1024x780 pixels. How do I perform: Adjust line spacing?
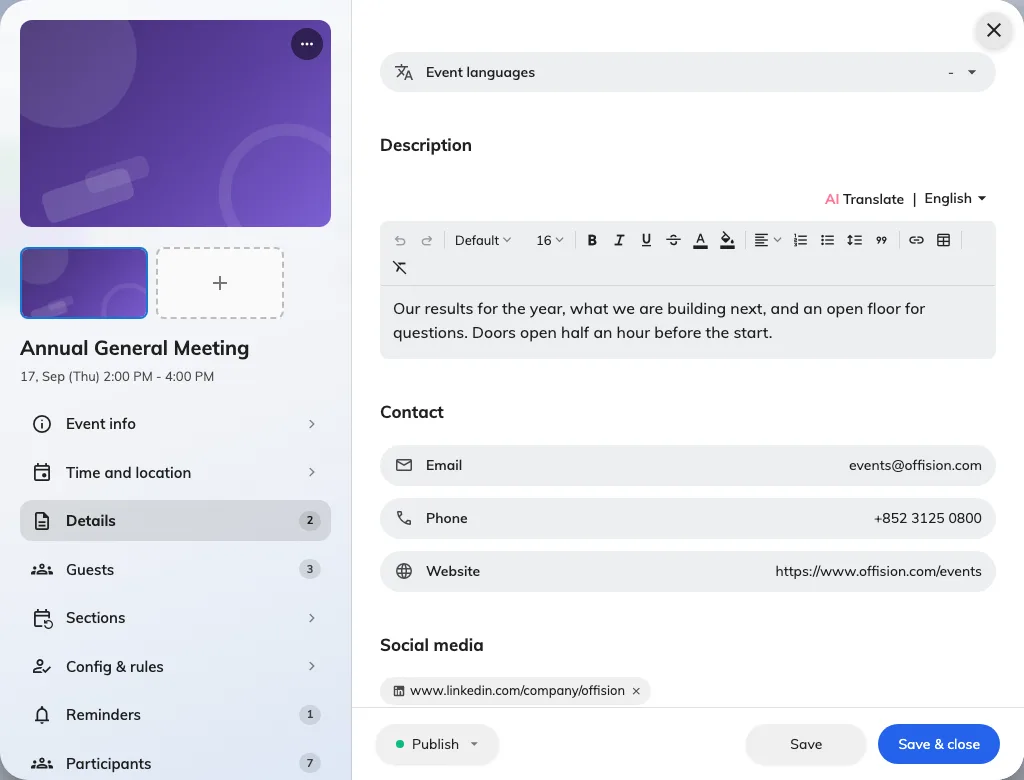pos(854,240)
